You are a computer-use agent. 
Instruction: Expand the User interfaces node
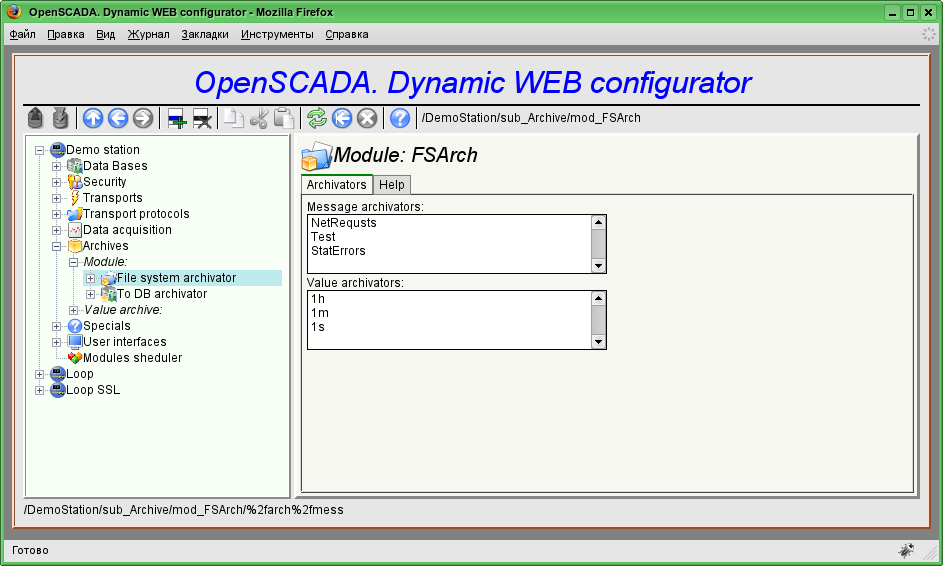click(x=57, y=342)
